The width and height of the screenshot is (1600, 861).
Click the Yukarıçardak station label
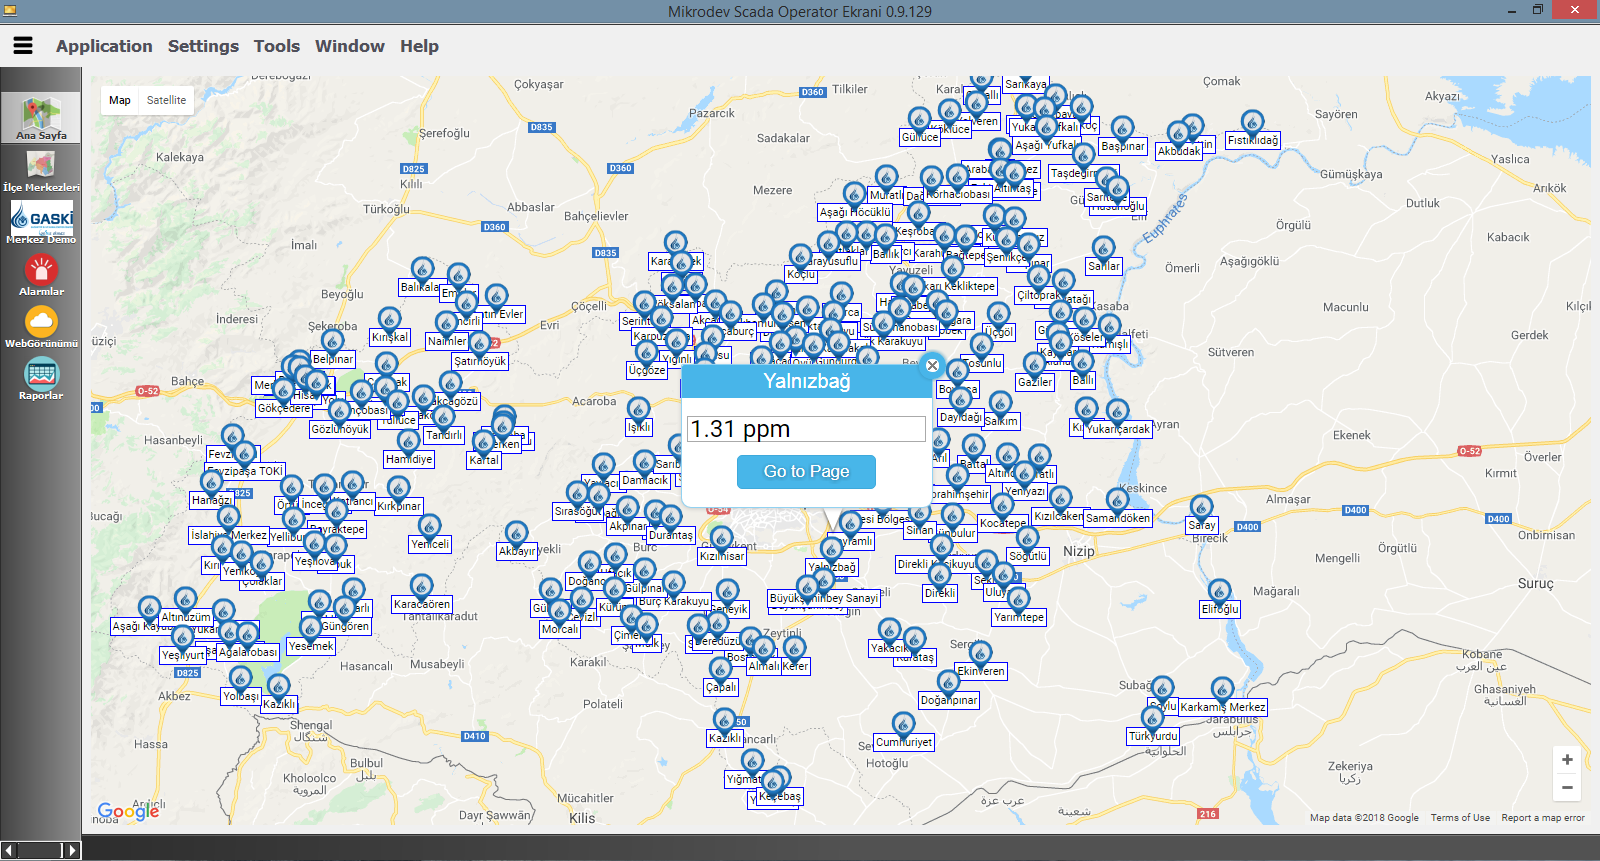click(x=1119, y=429)
